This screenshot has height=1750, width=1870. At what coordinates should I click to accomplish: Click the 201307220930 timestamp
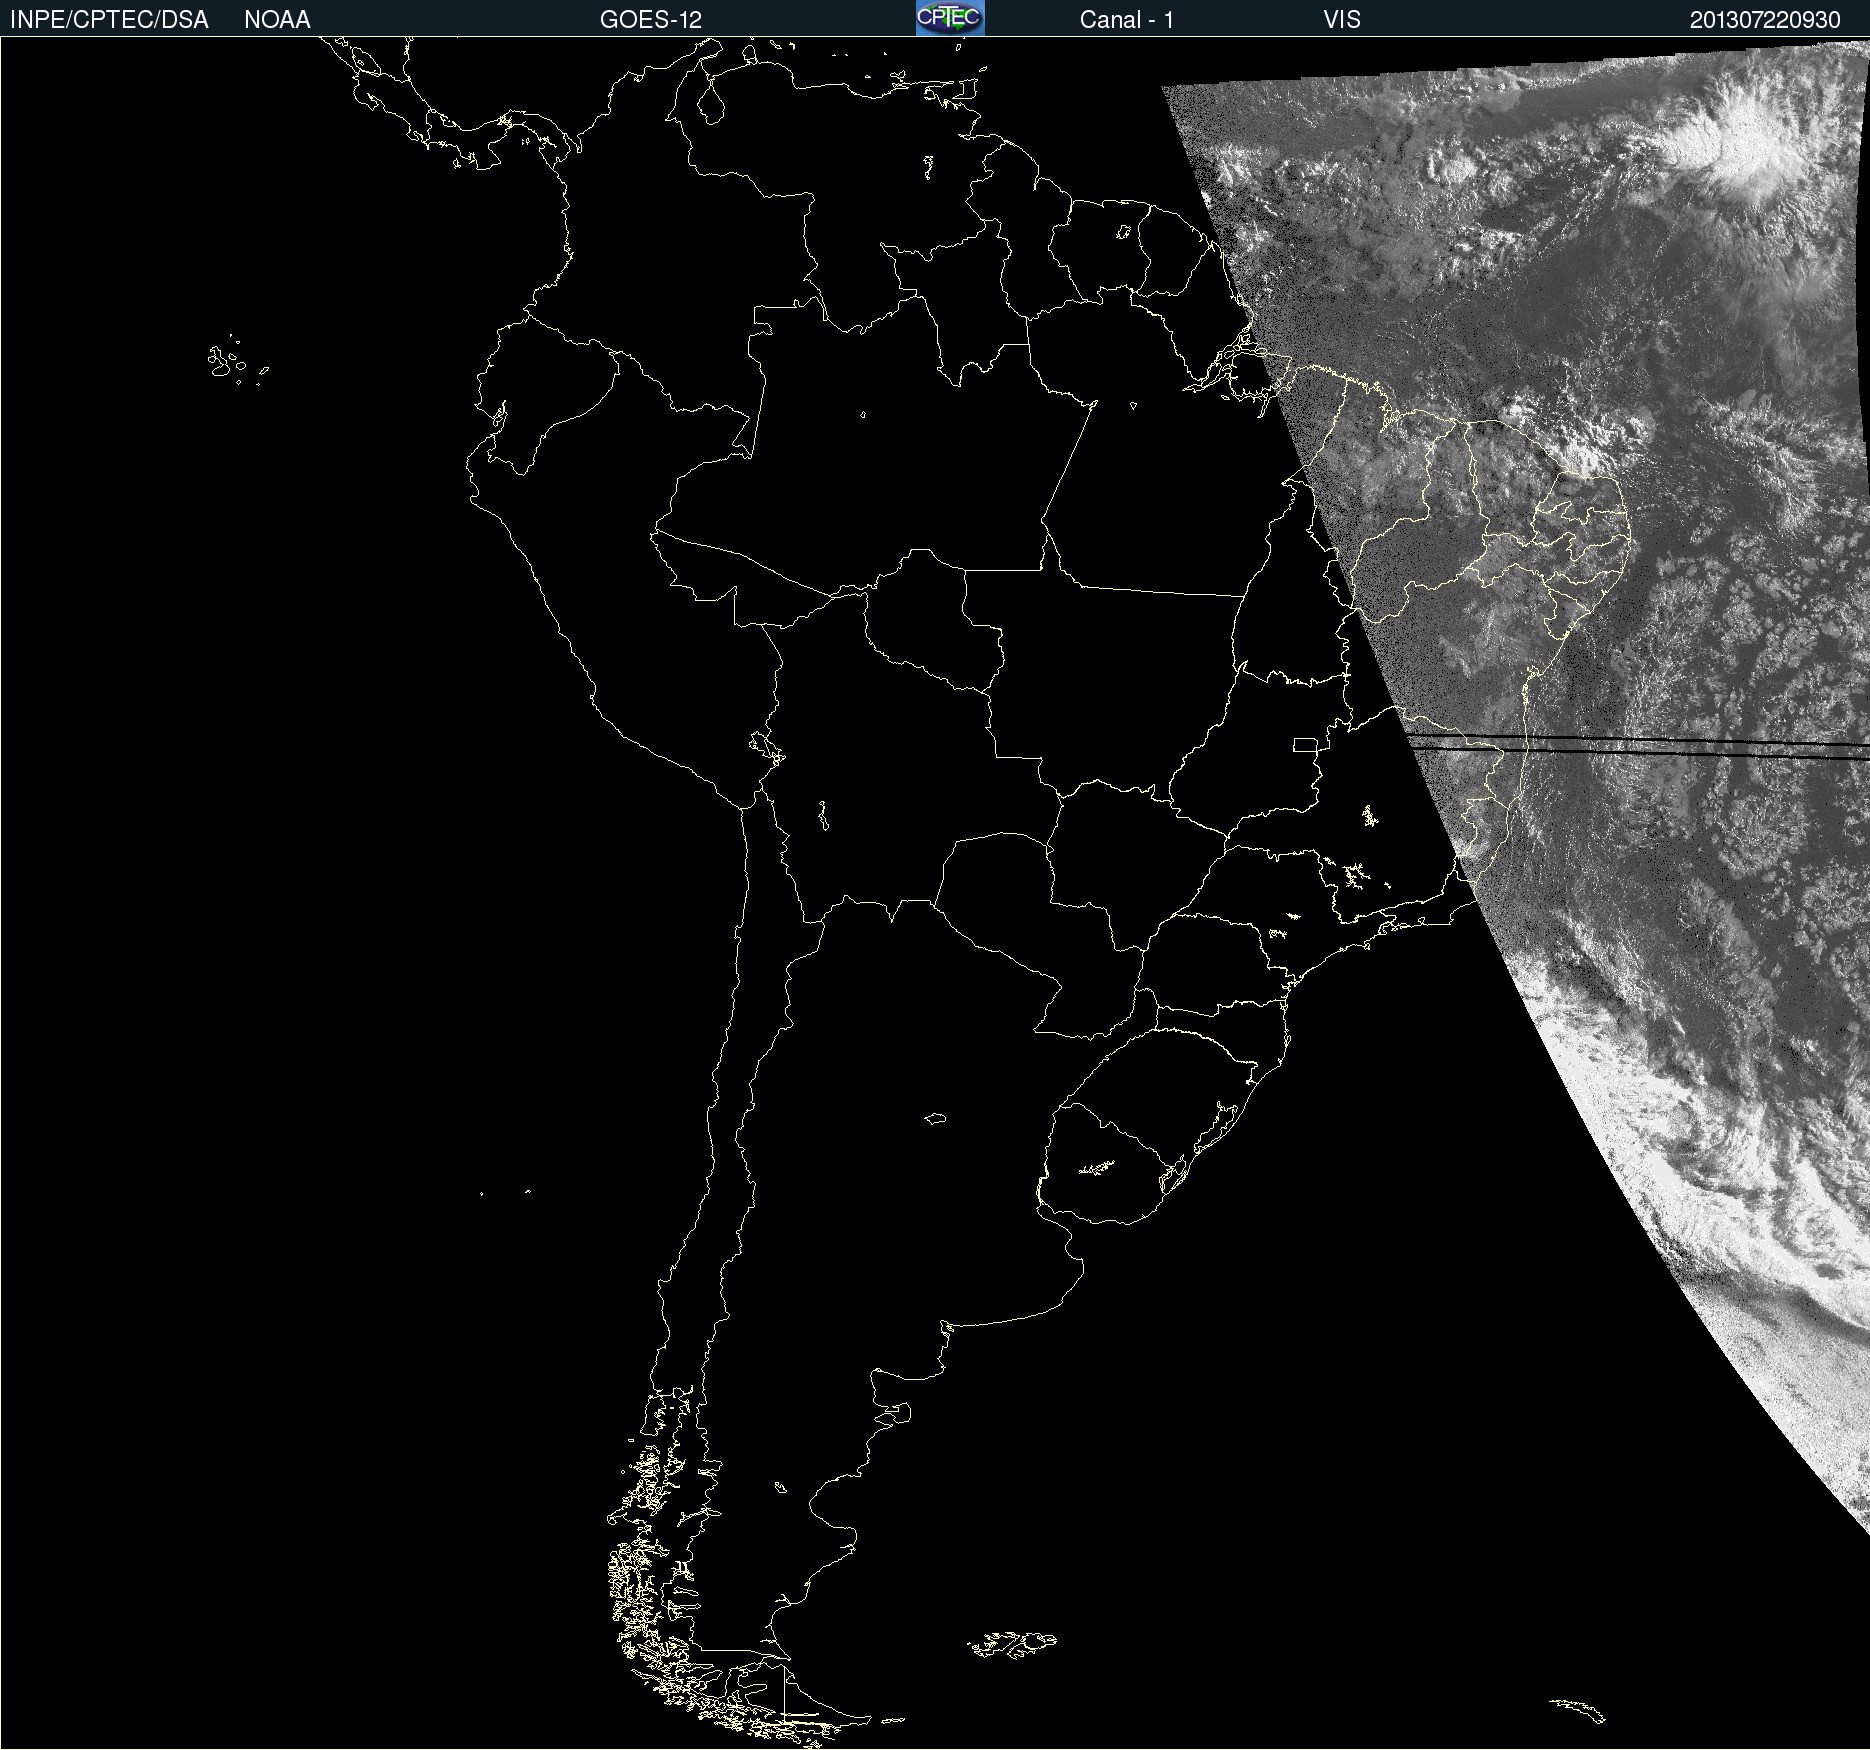(1765, 20)
